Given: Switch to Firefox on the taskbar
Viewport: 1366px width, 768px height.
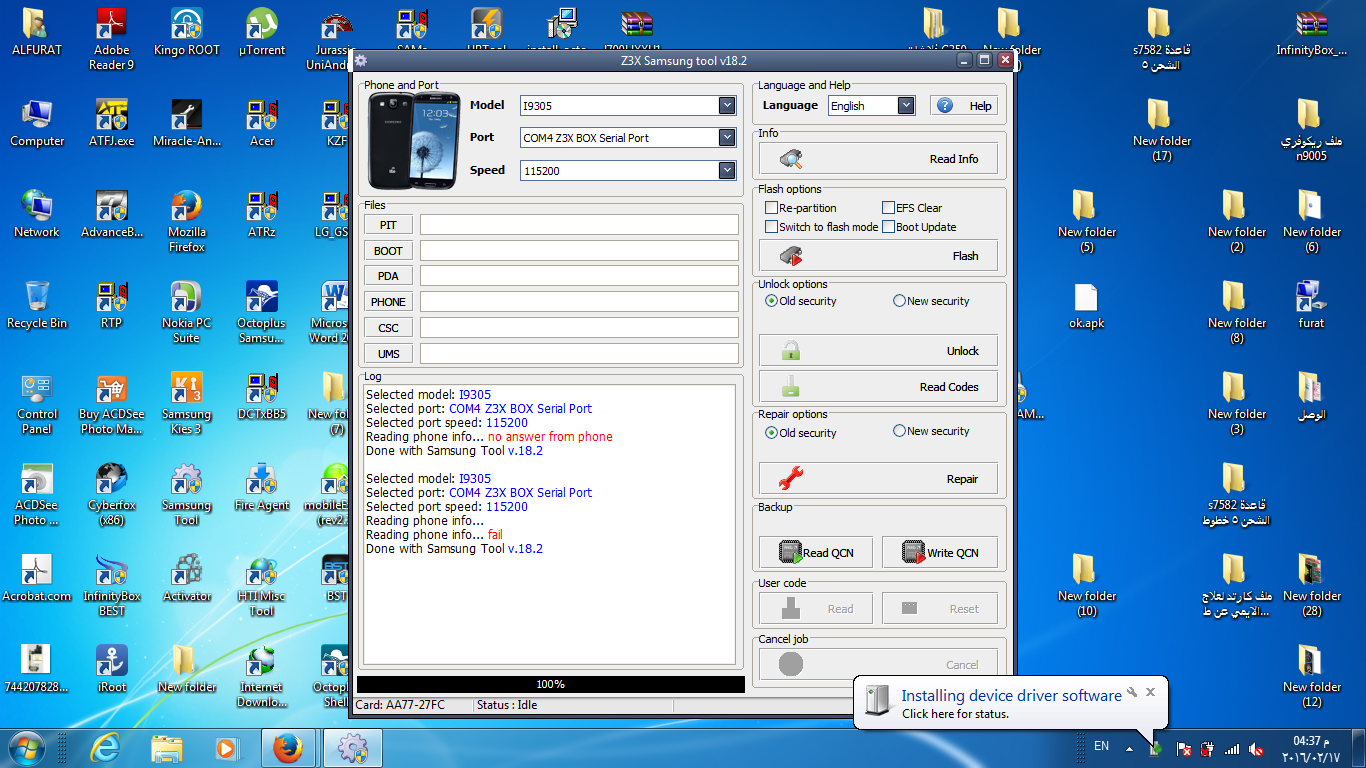Looking at the screenshot, I should (289, 747).
